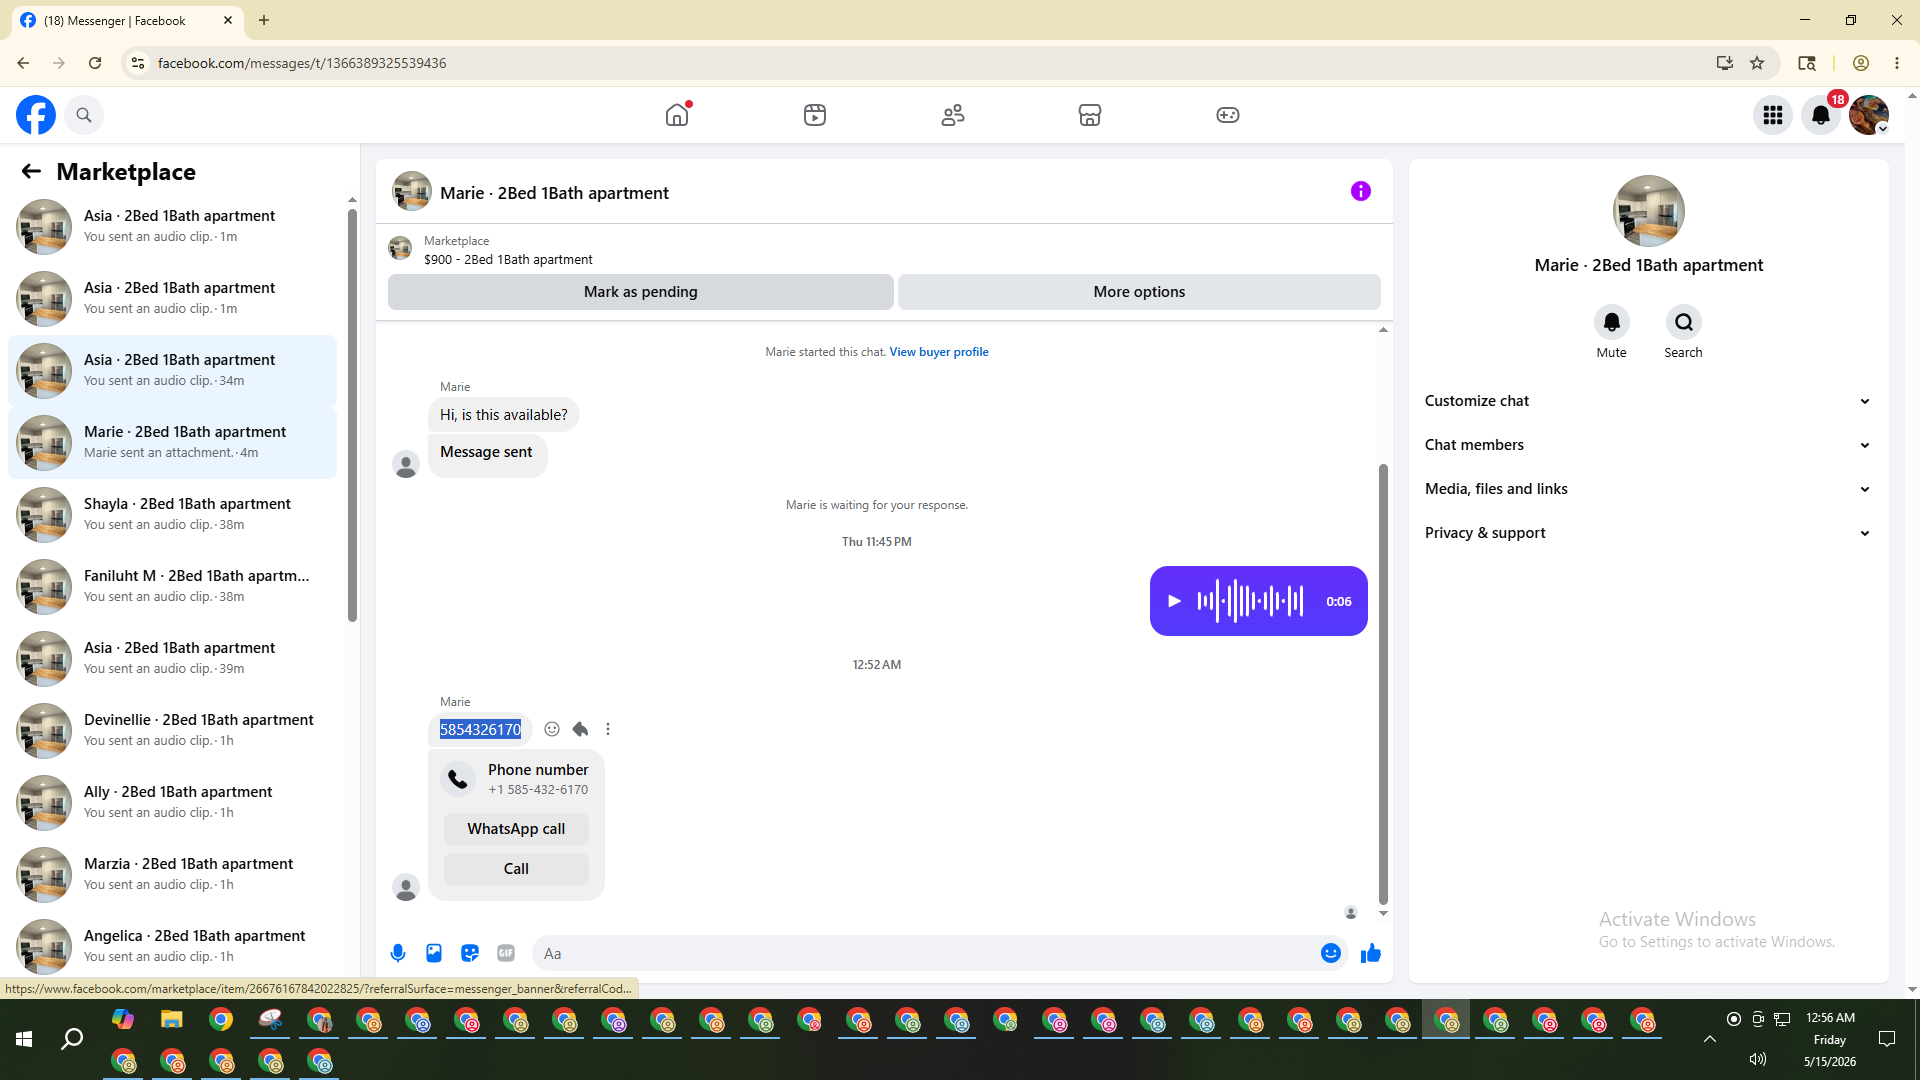Image resolution: width=1920 pixels, height=1080 pixels.
Task: Open a new browser tab
Action: 264,20
